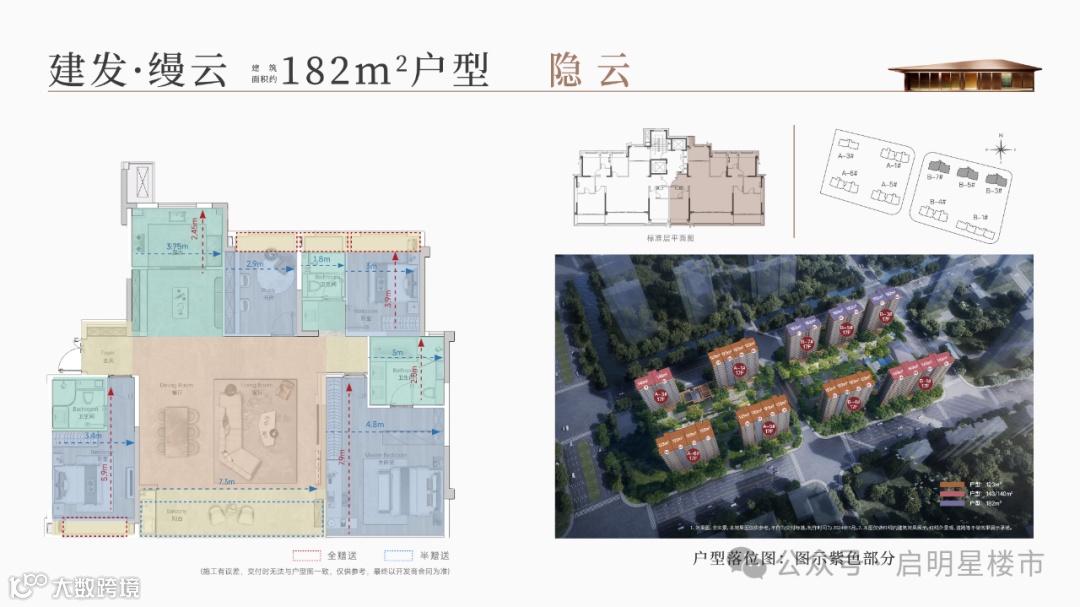This screenshot has height=607, width=1080.
Task: Click the L-shaped sofa in the living room
Action: pyautogui.click(x=238, y=434)
